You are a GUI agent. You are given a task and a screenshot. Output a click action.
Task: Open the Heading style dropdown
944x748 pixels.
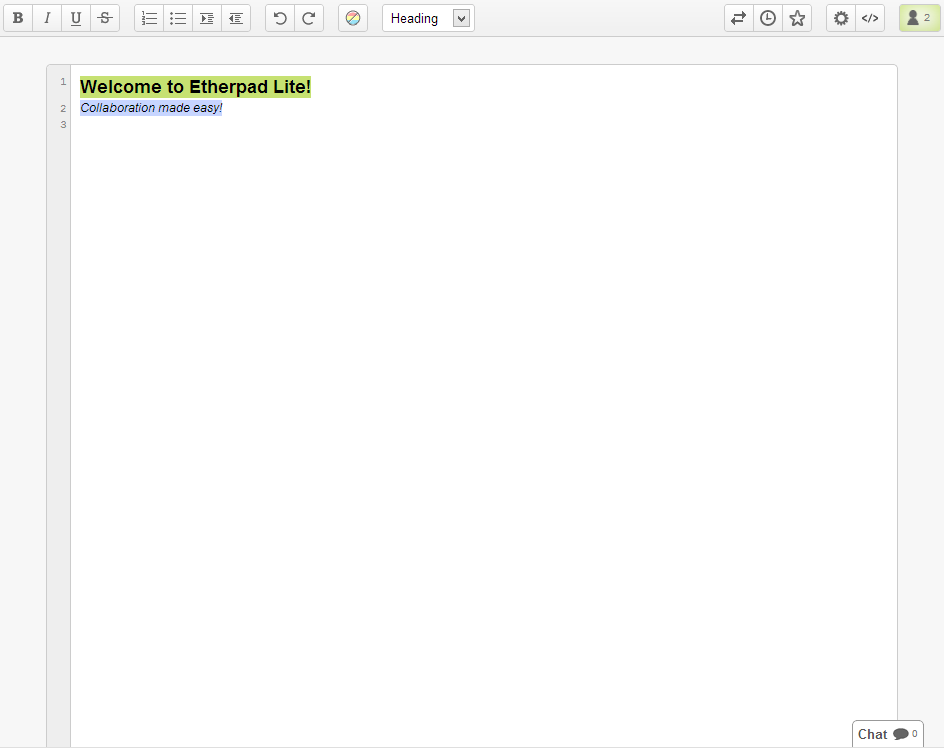[x=428, y=18]
